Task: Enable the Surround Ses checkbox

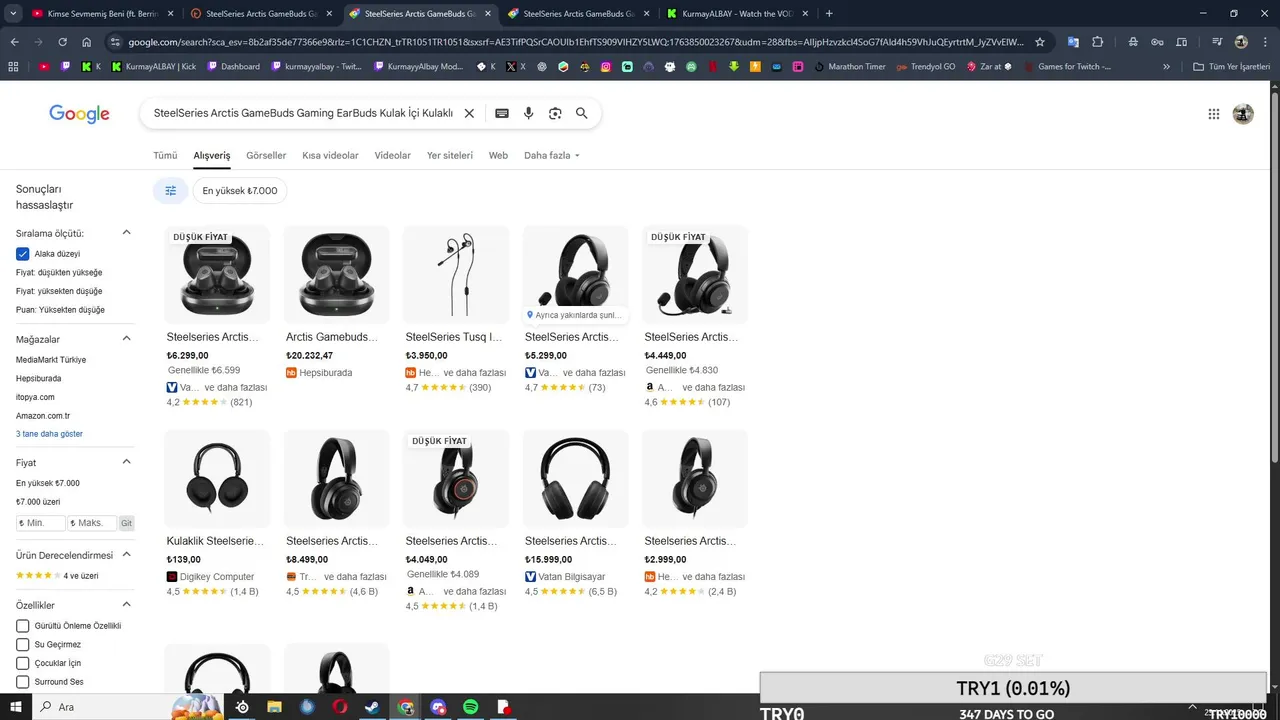Action: [22, 682]
